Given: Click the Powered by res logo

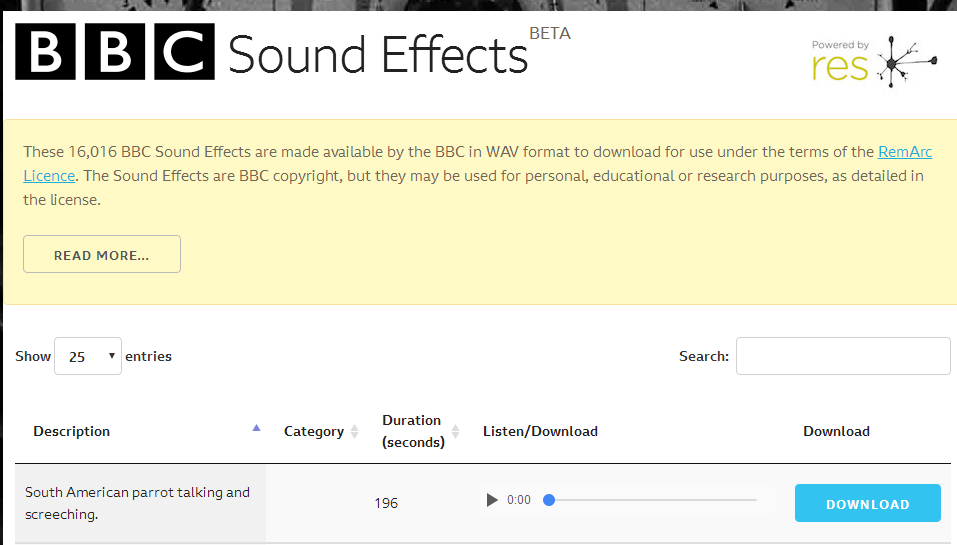Looking at the screenshot, I should coord(873,62).
